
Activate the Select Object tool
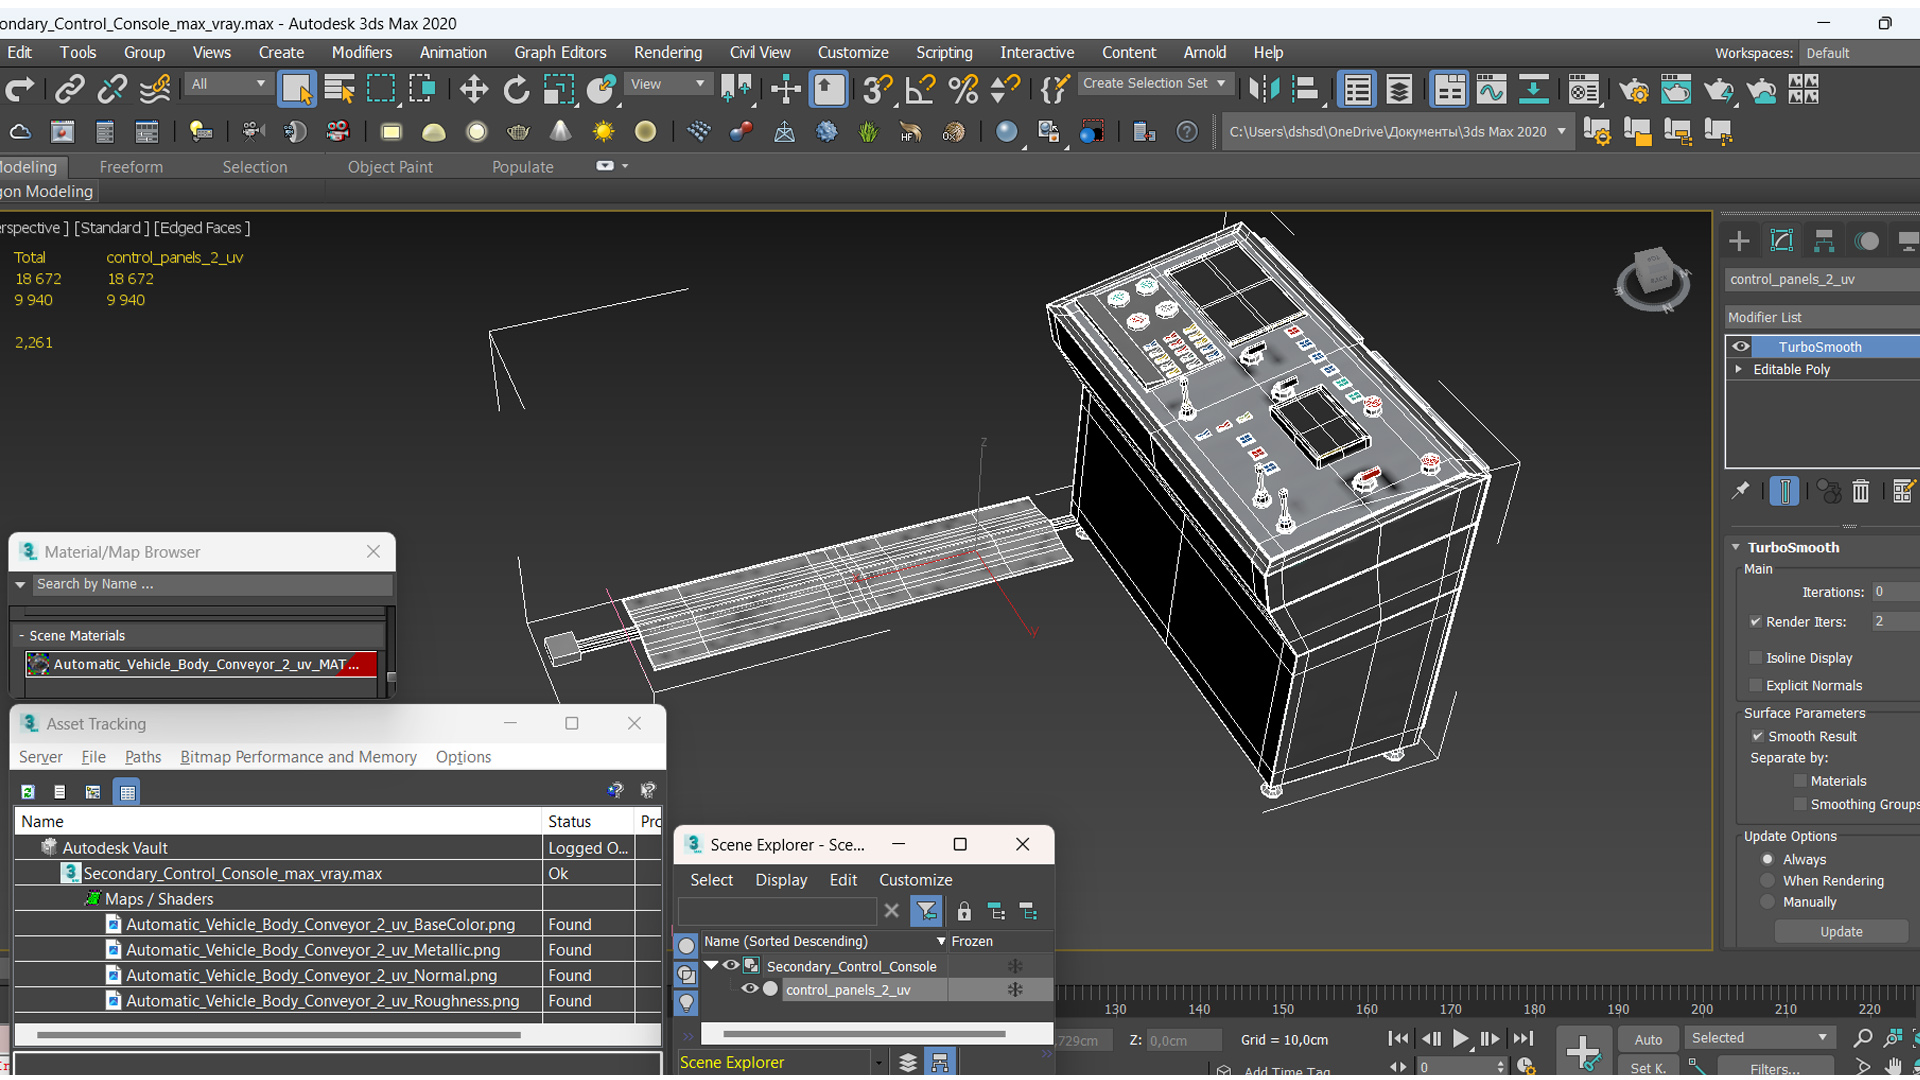pyautogui.click(x=297, y=90)
